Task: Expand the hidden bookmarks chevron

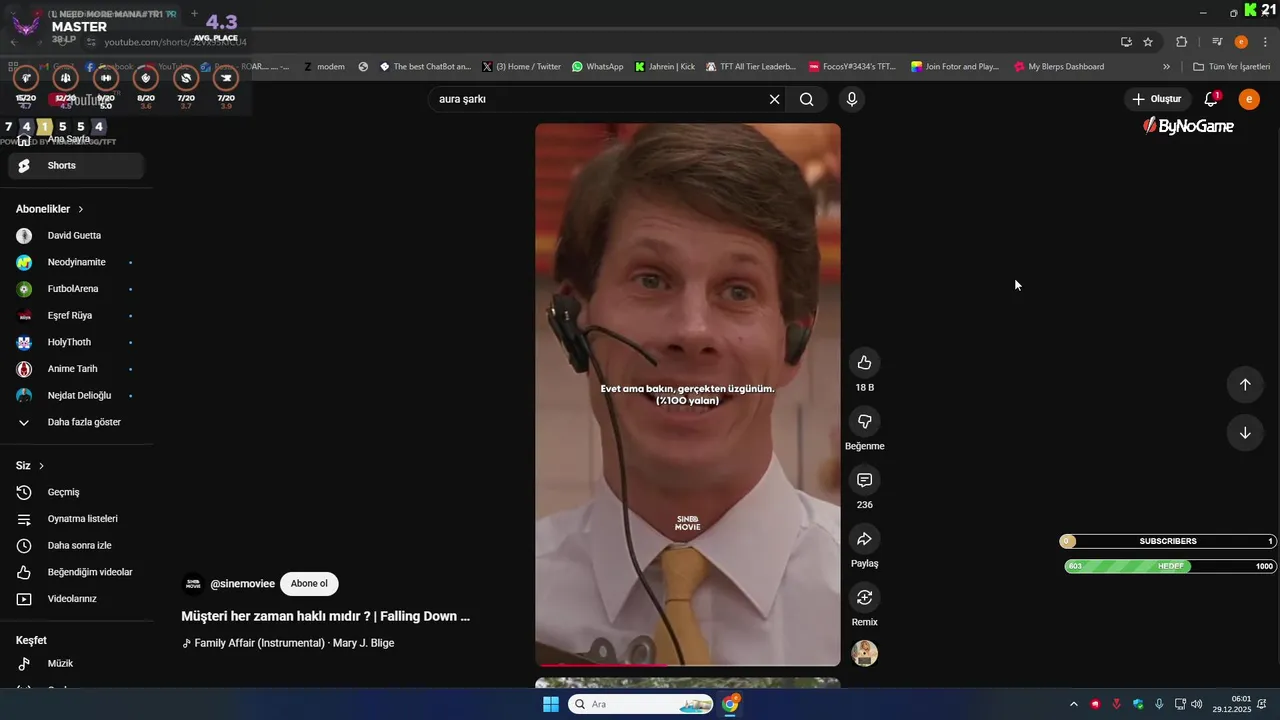Action: (1166, 67)
